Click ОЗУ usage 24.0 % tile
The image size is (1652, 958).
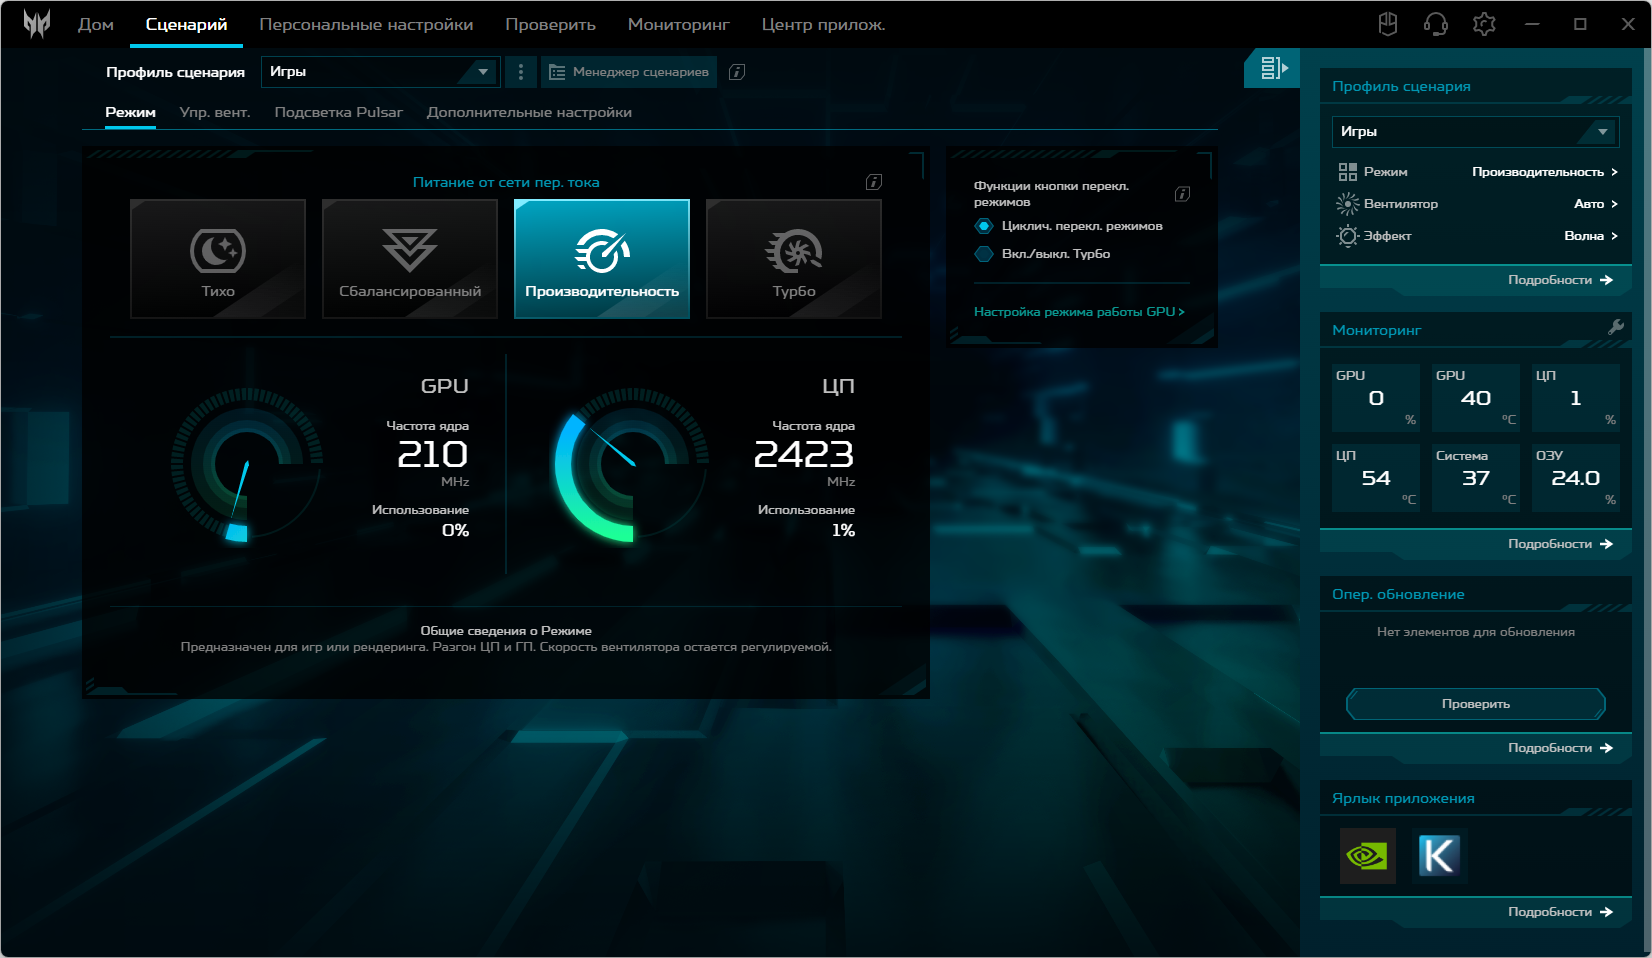coord(1576,478)
